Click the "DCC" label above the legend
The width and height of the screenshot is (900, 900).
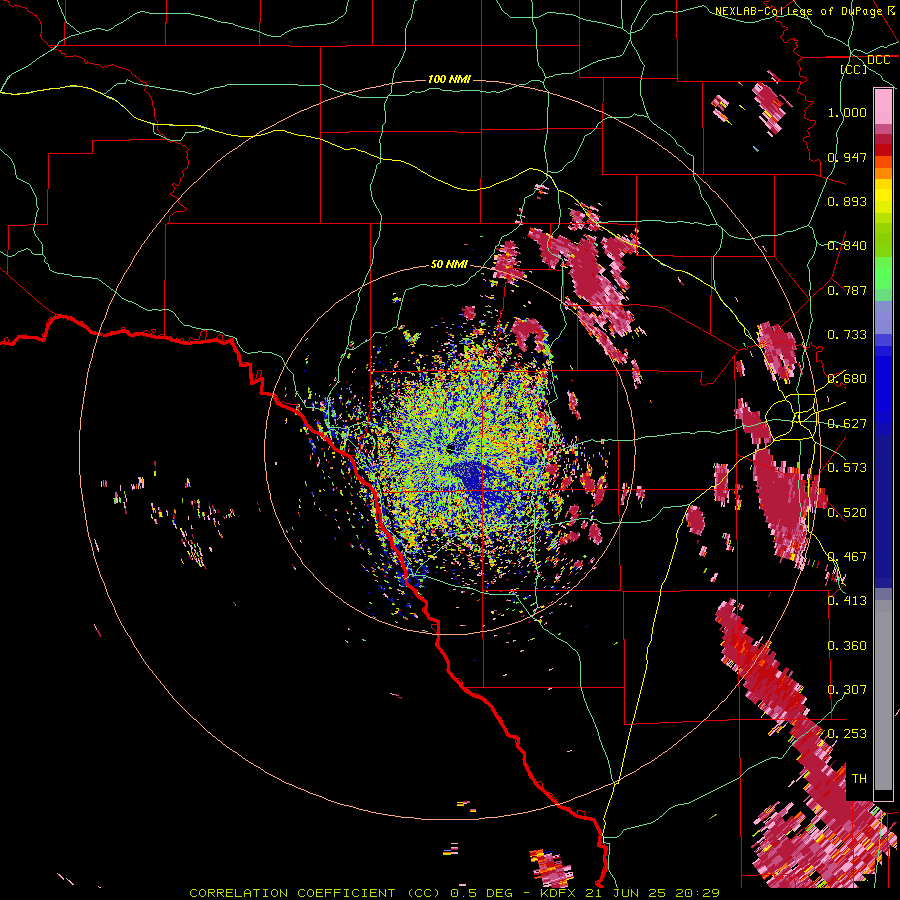pos(878,60)
